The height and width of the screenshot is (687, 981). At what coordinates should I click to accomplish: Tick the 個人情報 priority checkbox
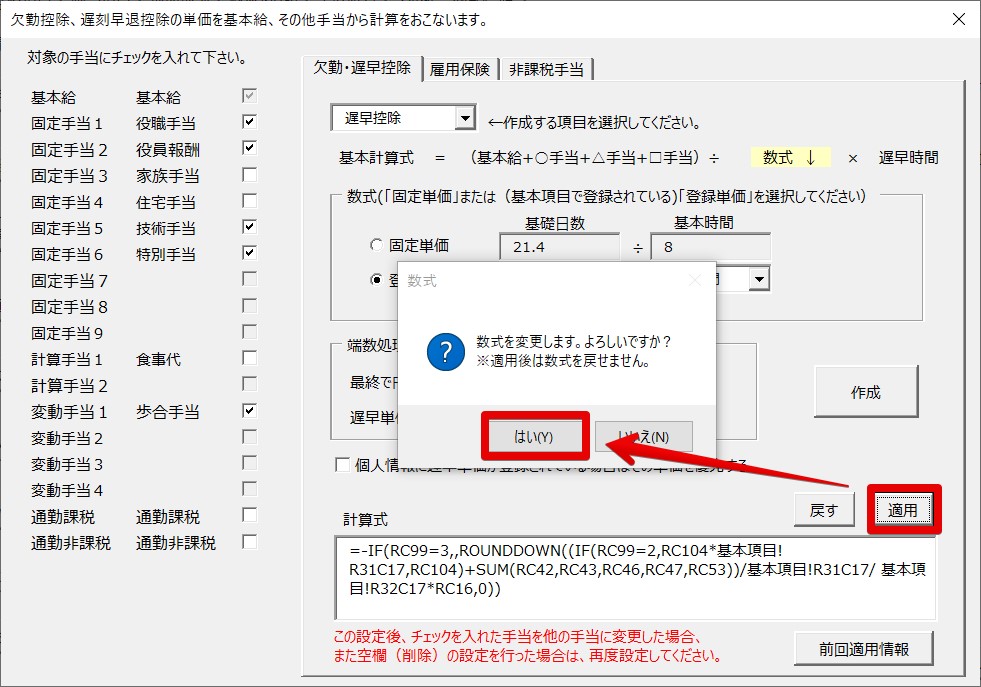[x=342, y=464]
